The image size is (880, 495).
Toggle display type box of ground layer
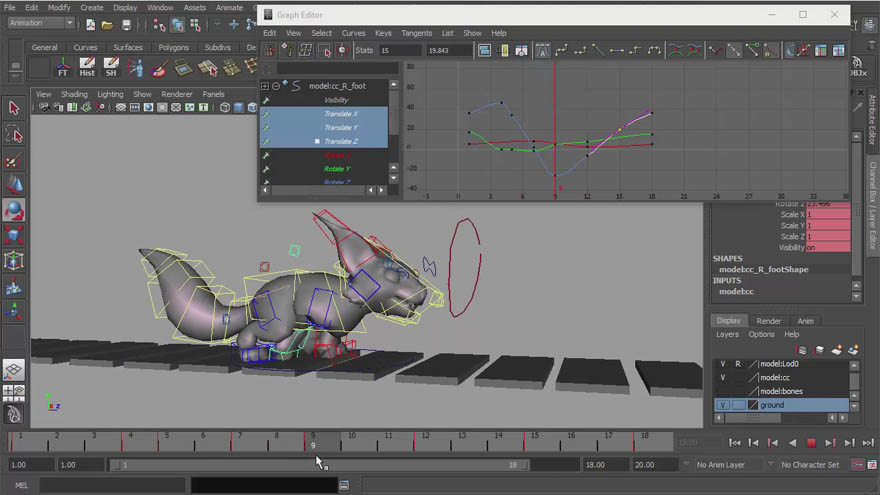[x=739, y=405]
